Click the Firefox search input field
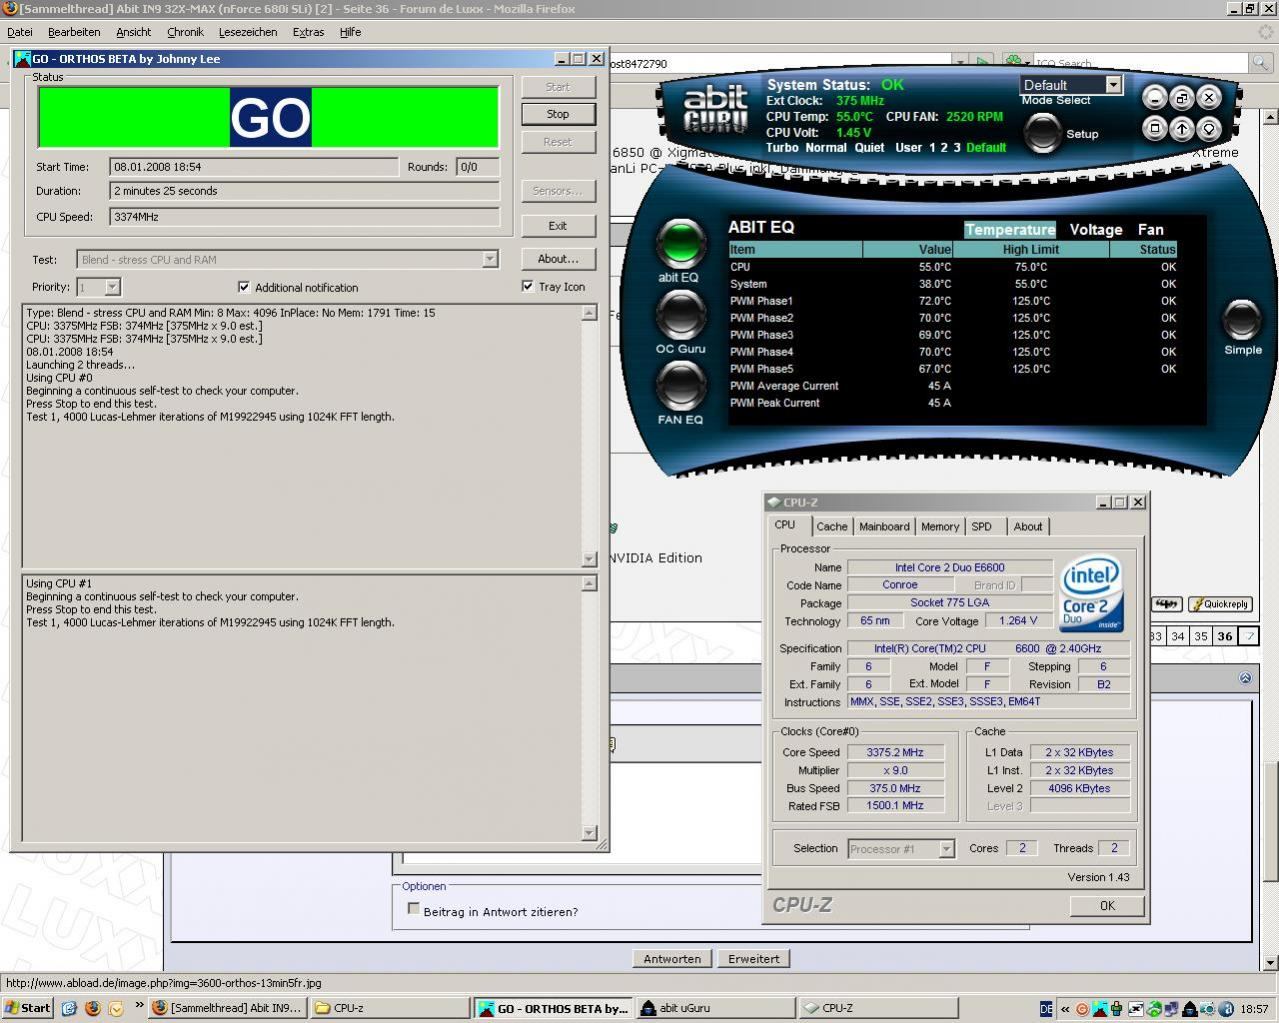1279x1023 pixels. (x=1138, y=63)
